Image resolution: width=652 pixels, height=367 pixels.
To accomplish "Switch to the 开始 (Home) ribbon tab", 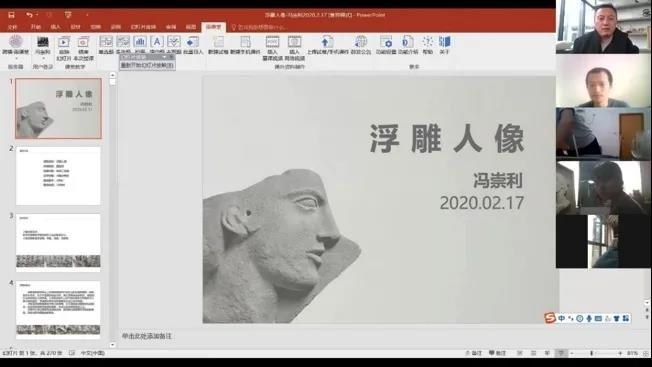I will 35,27.
